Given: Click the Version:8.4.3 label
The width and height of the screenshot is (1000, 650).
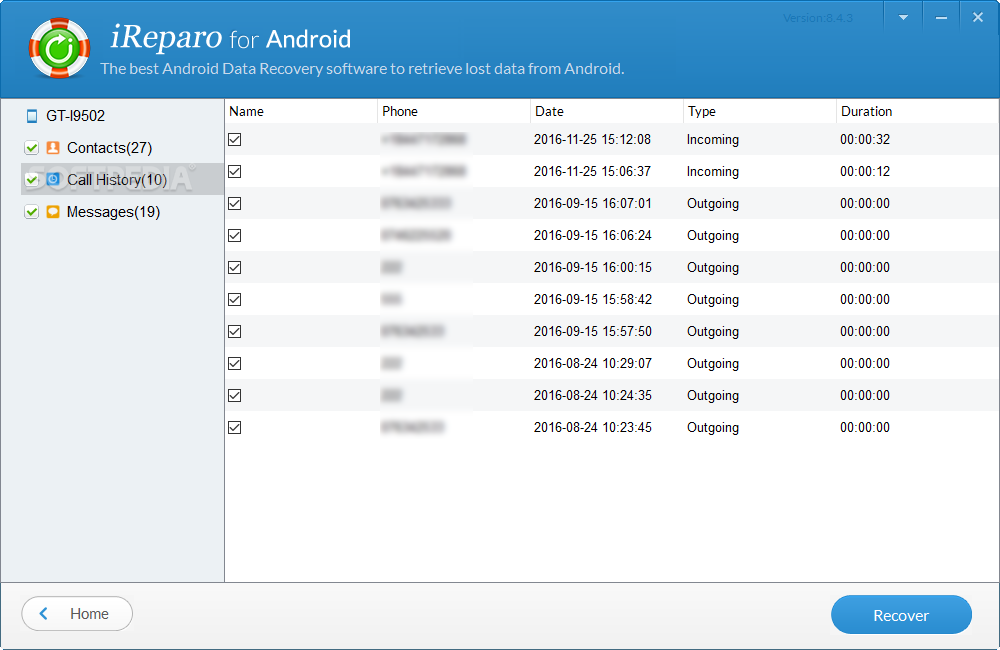Looking at the screenshot, I should coord(818,18).
